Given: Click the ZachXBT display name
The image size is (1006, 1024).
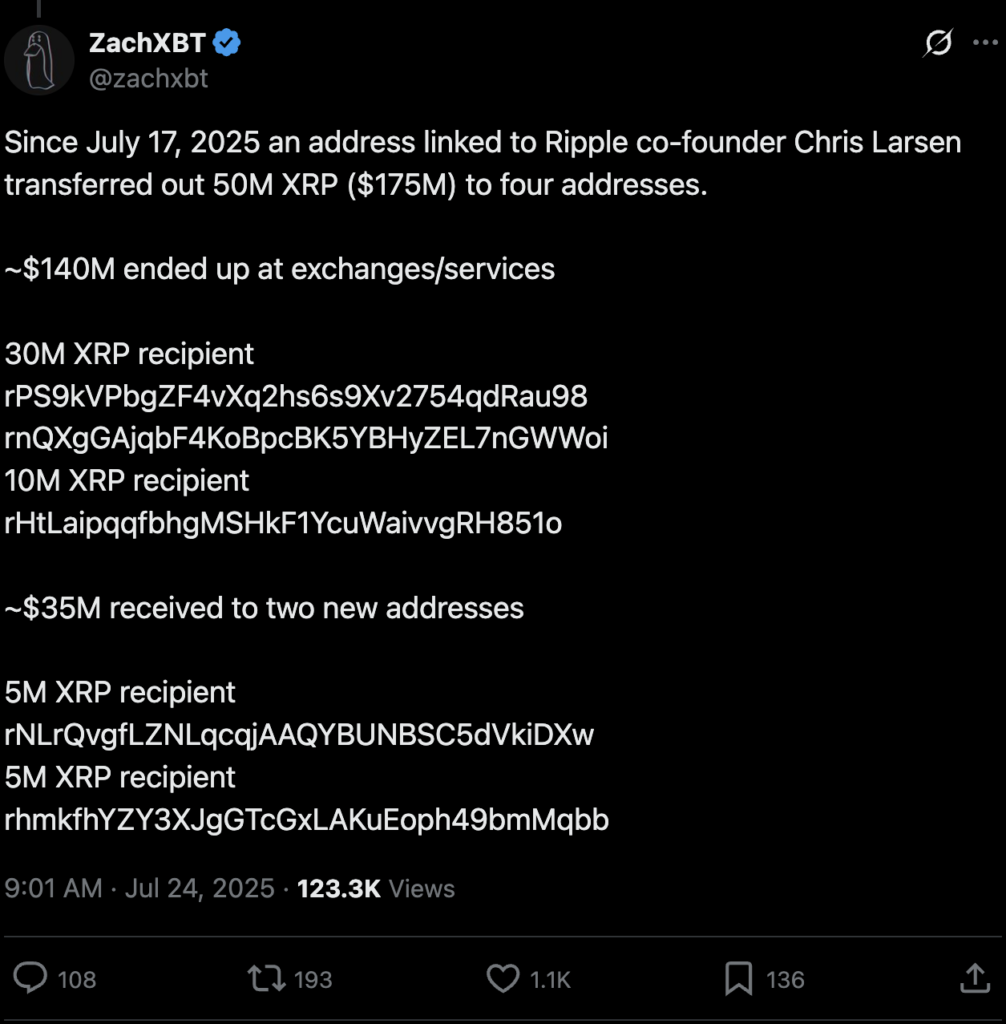Looking at the screenshot, I should click(x=146, y=43).
